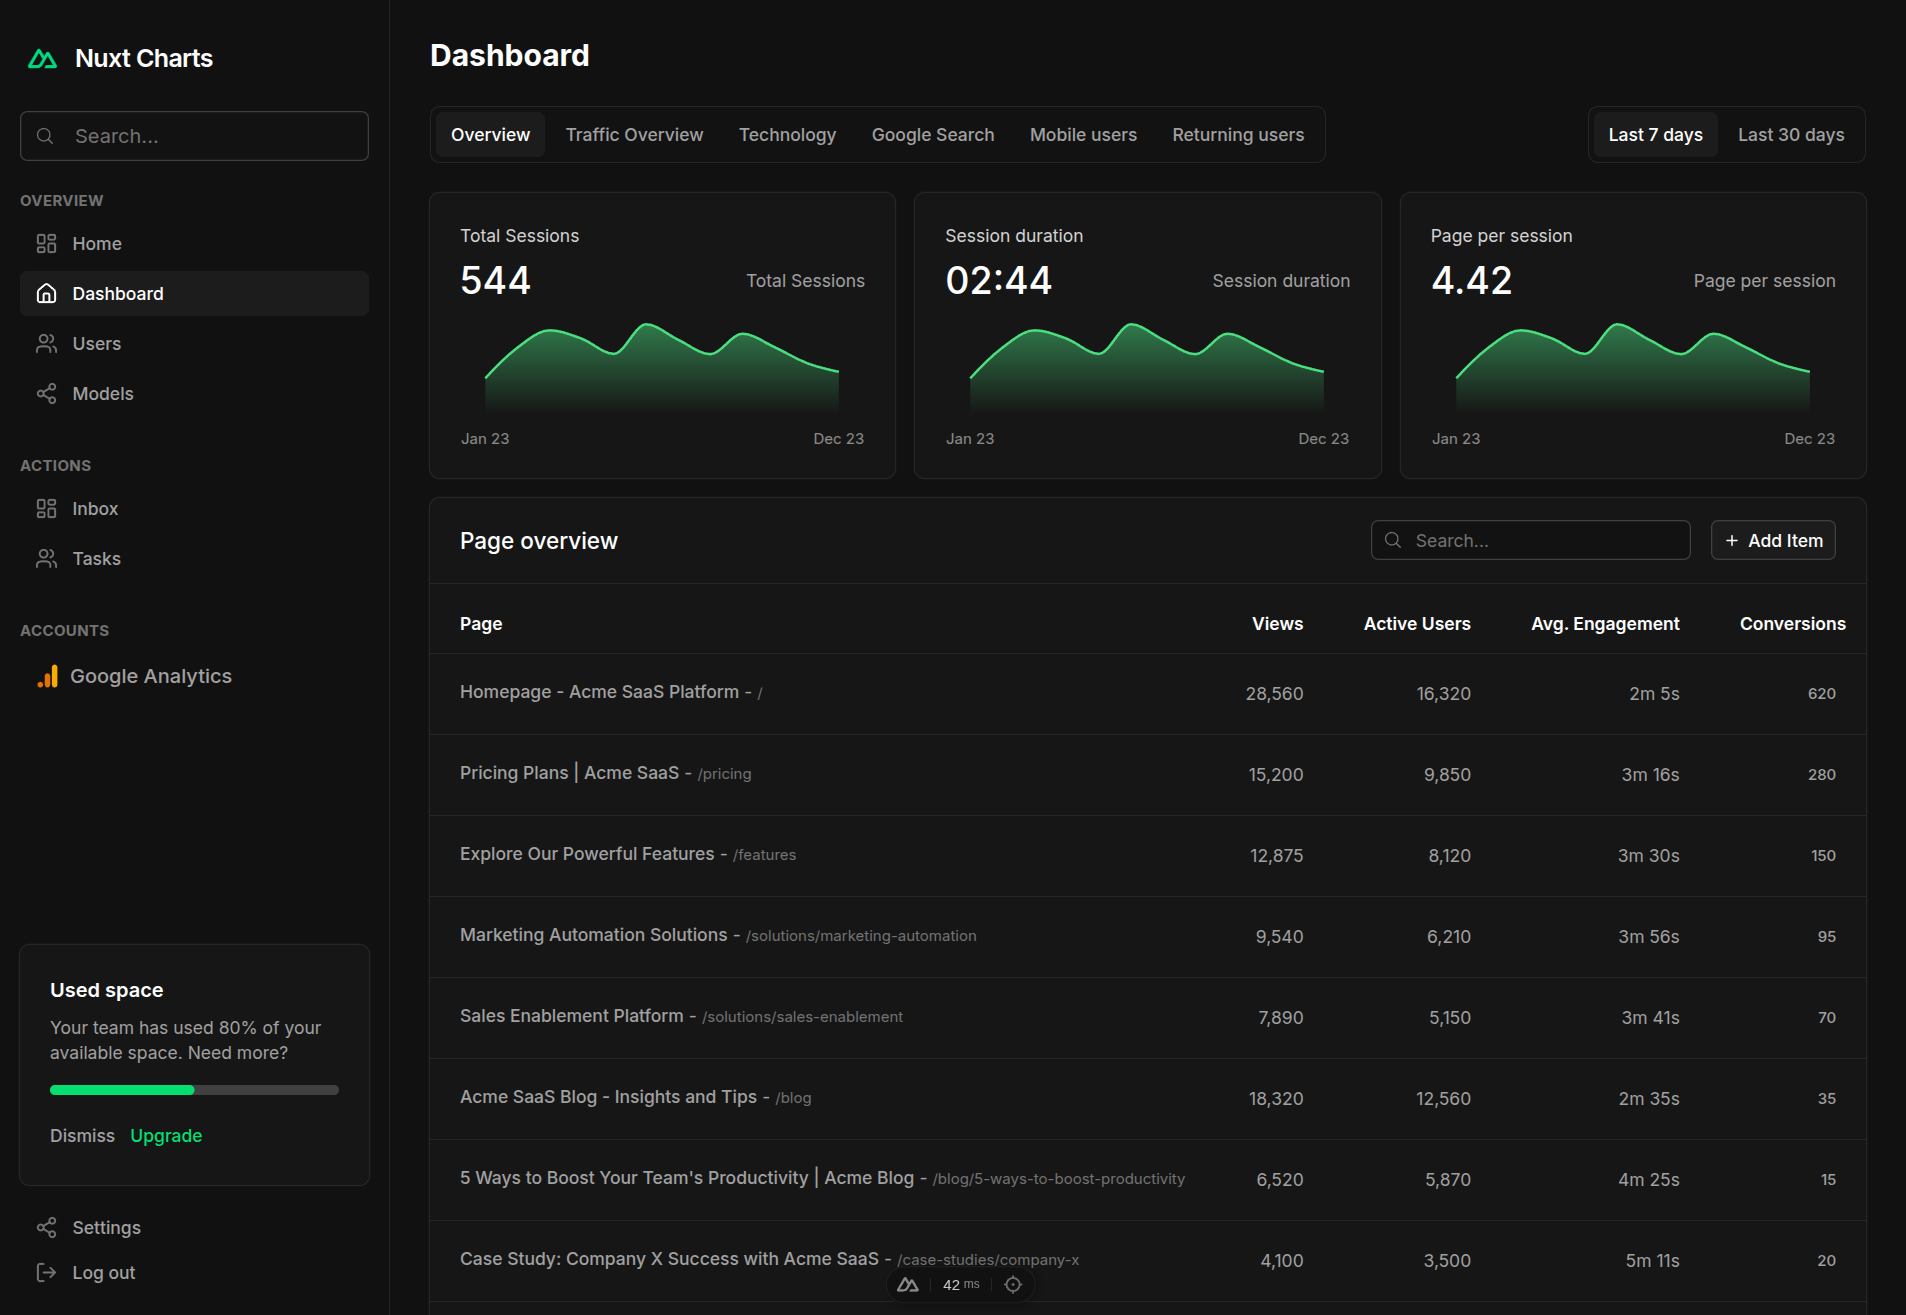The image size is (1906, 1315).
Task: Open the Google Search tab
Action: (x=933, y=135)
